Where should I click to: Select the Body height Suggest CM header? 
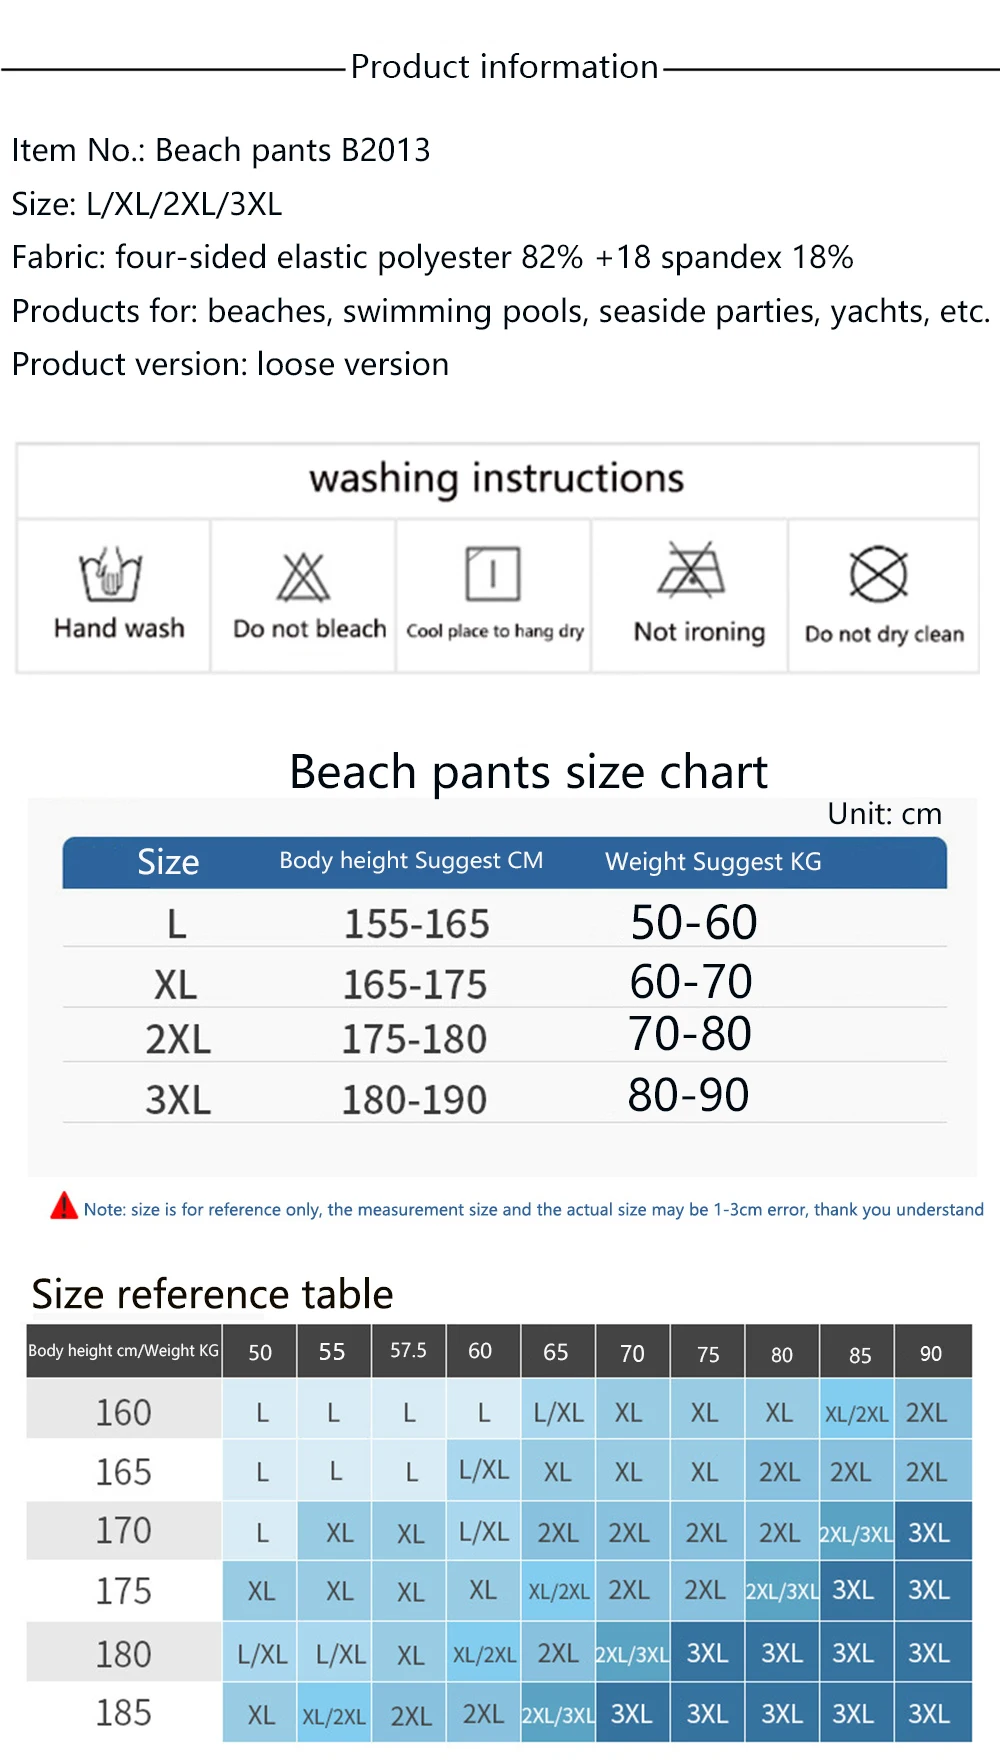click(411, 861)
